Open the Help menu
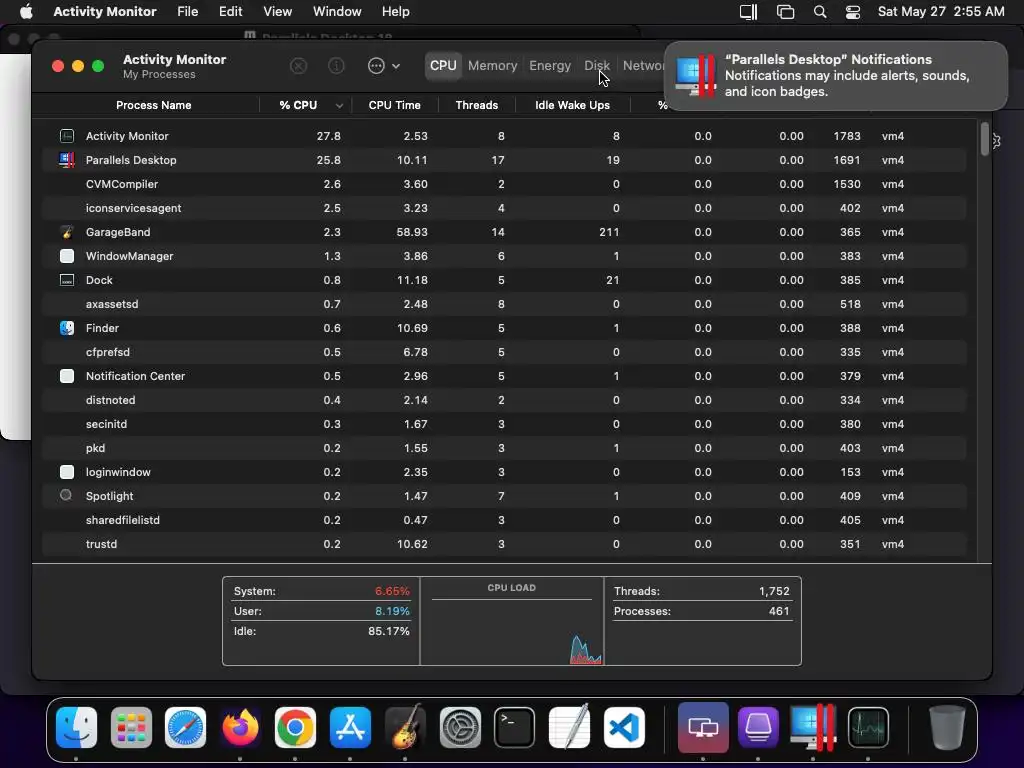This screenshot has width=1024, height=768. tap(395, 11)
